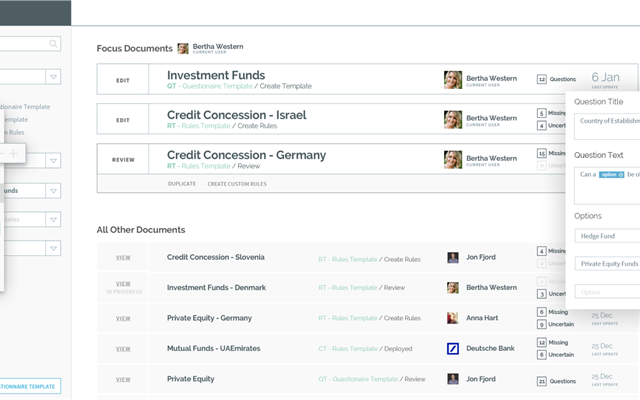Open the greyed sidebar dropdown ending in 'tates'

click(53, 220)
